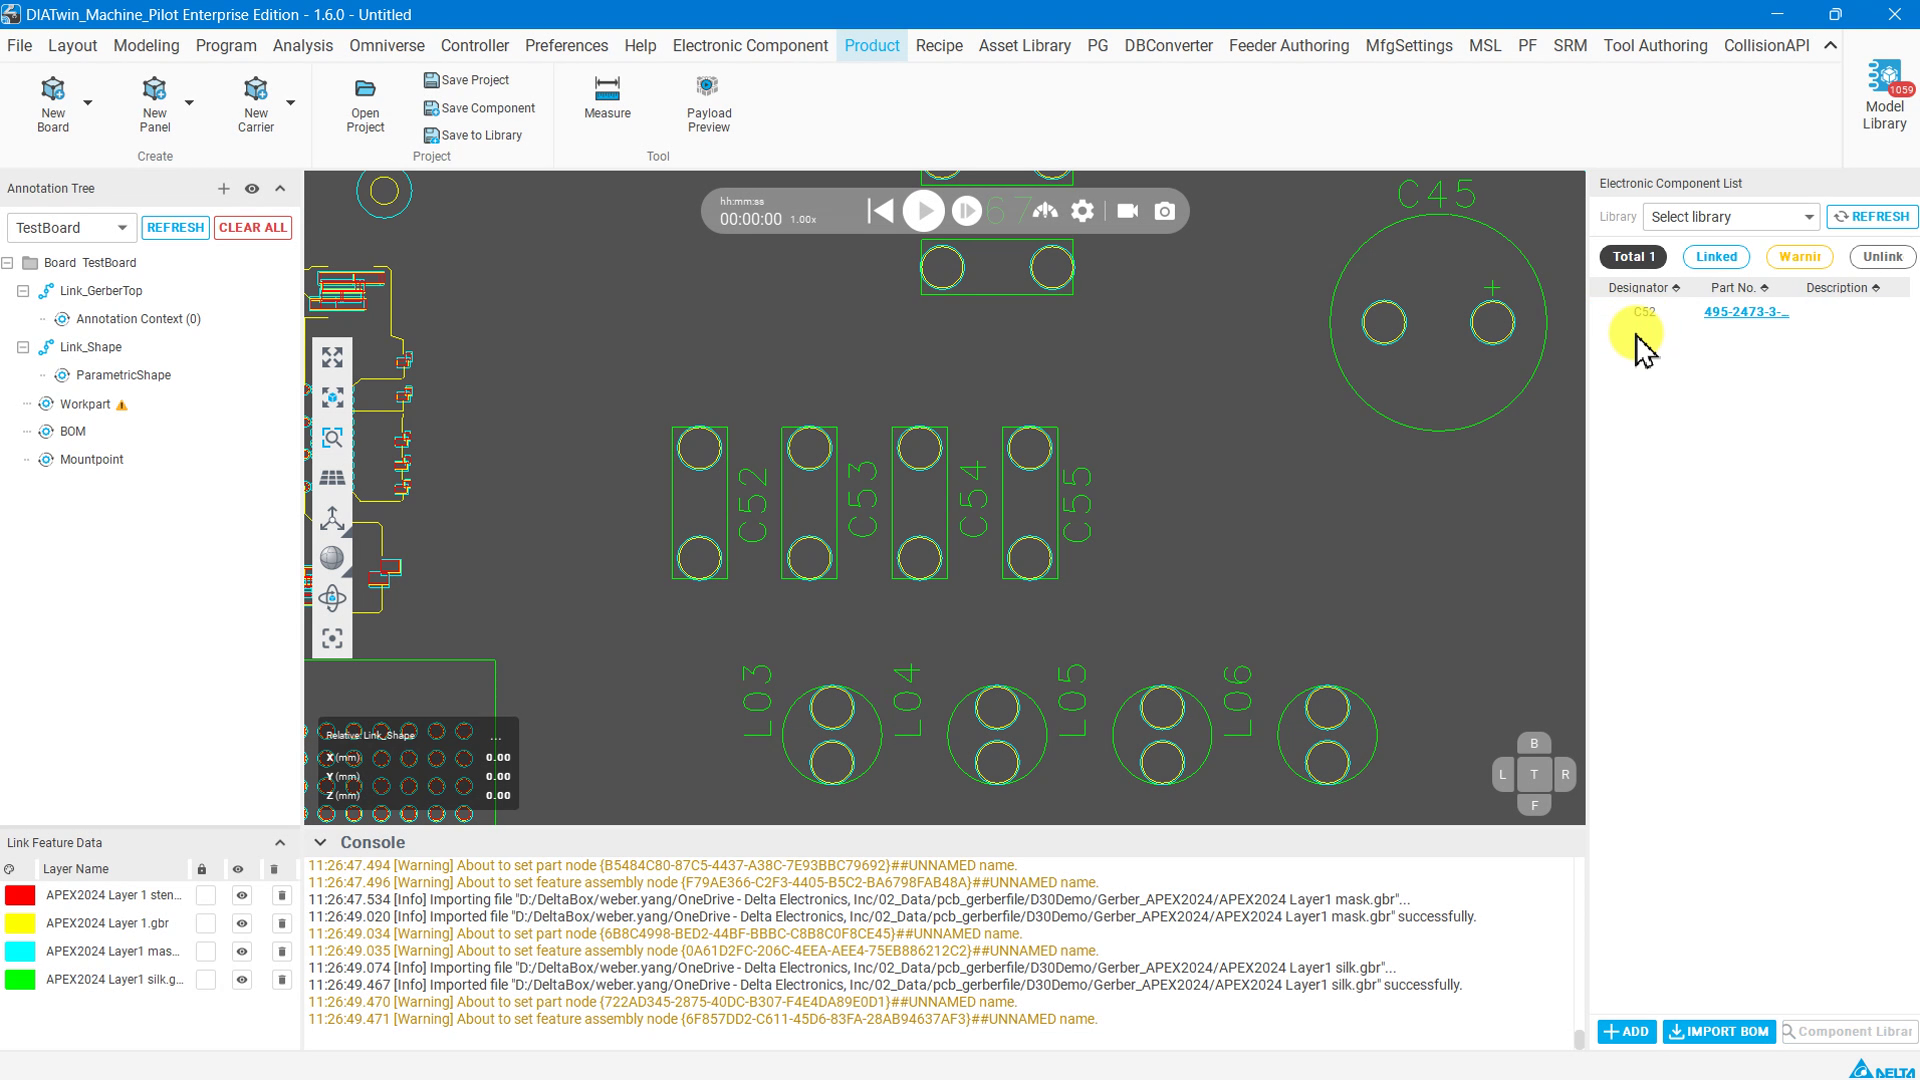Open the Select library dropdown
Viewport: 1920px width, 1080px height.
click(x=1731, y=217)
